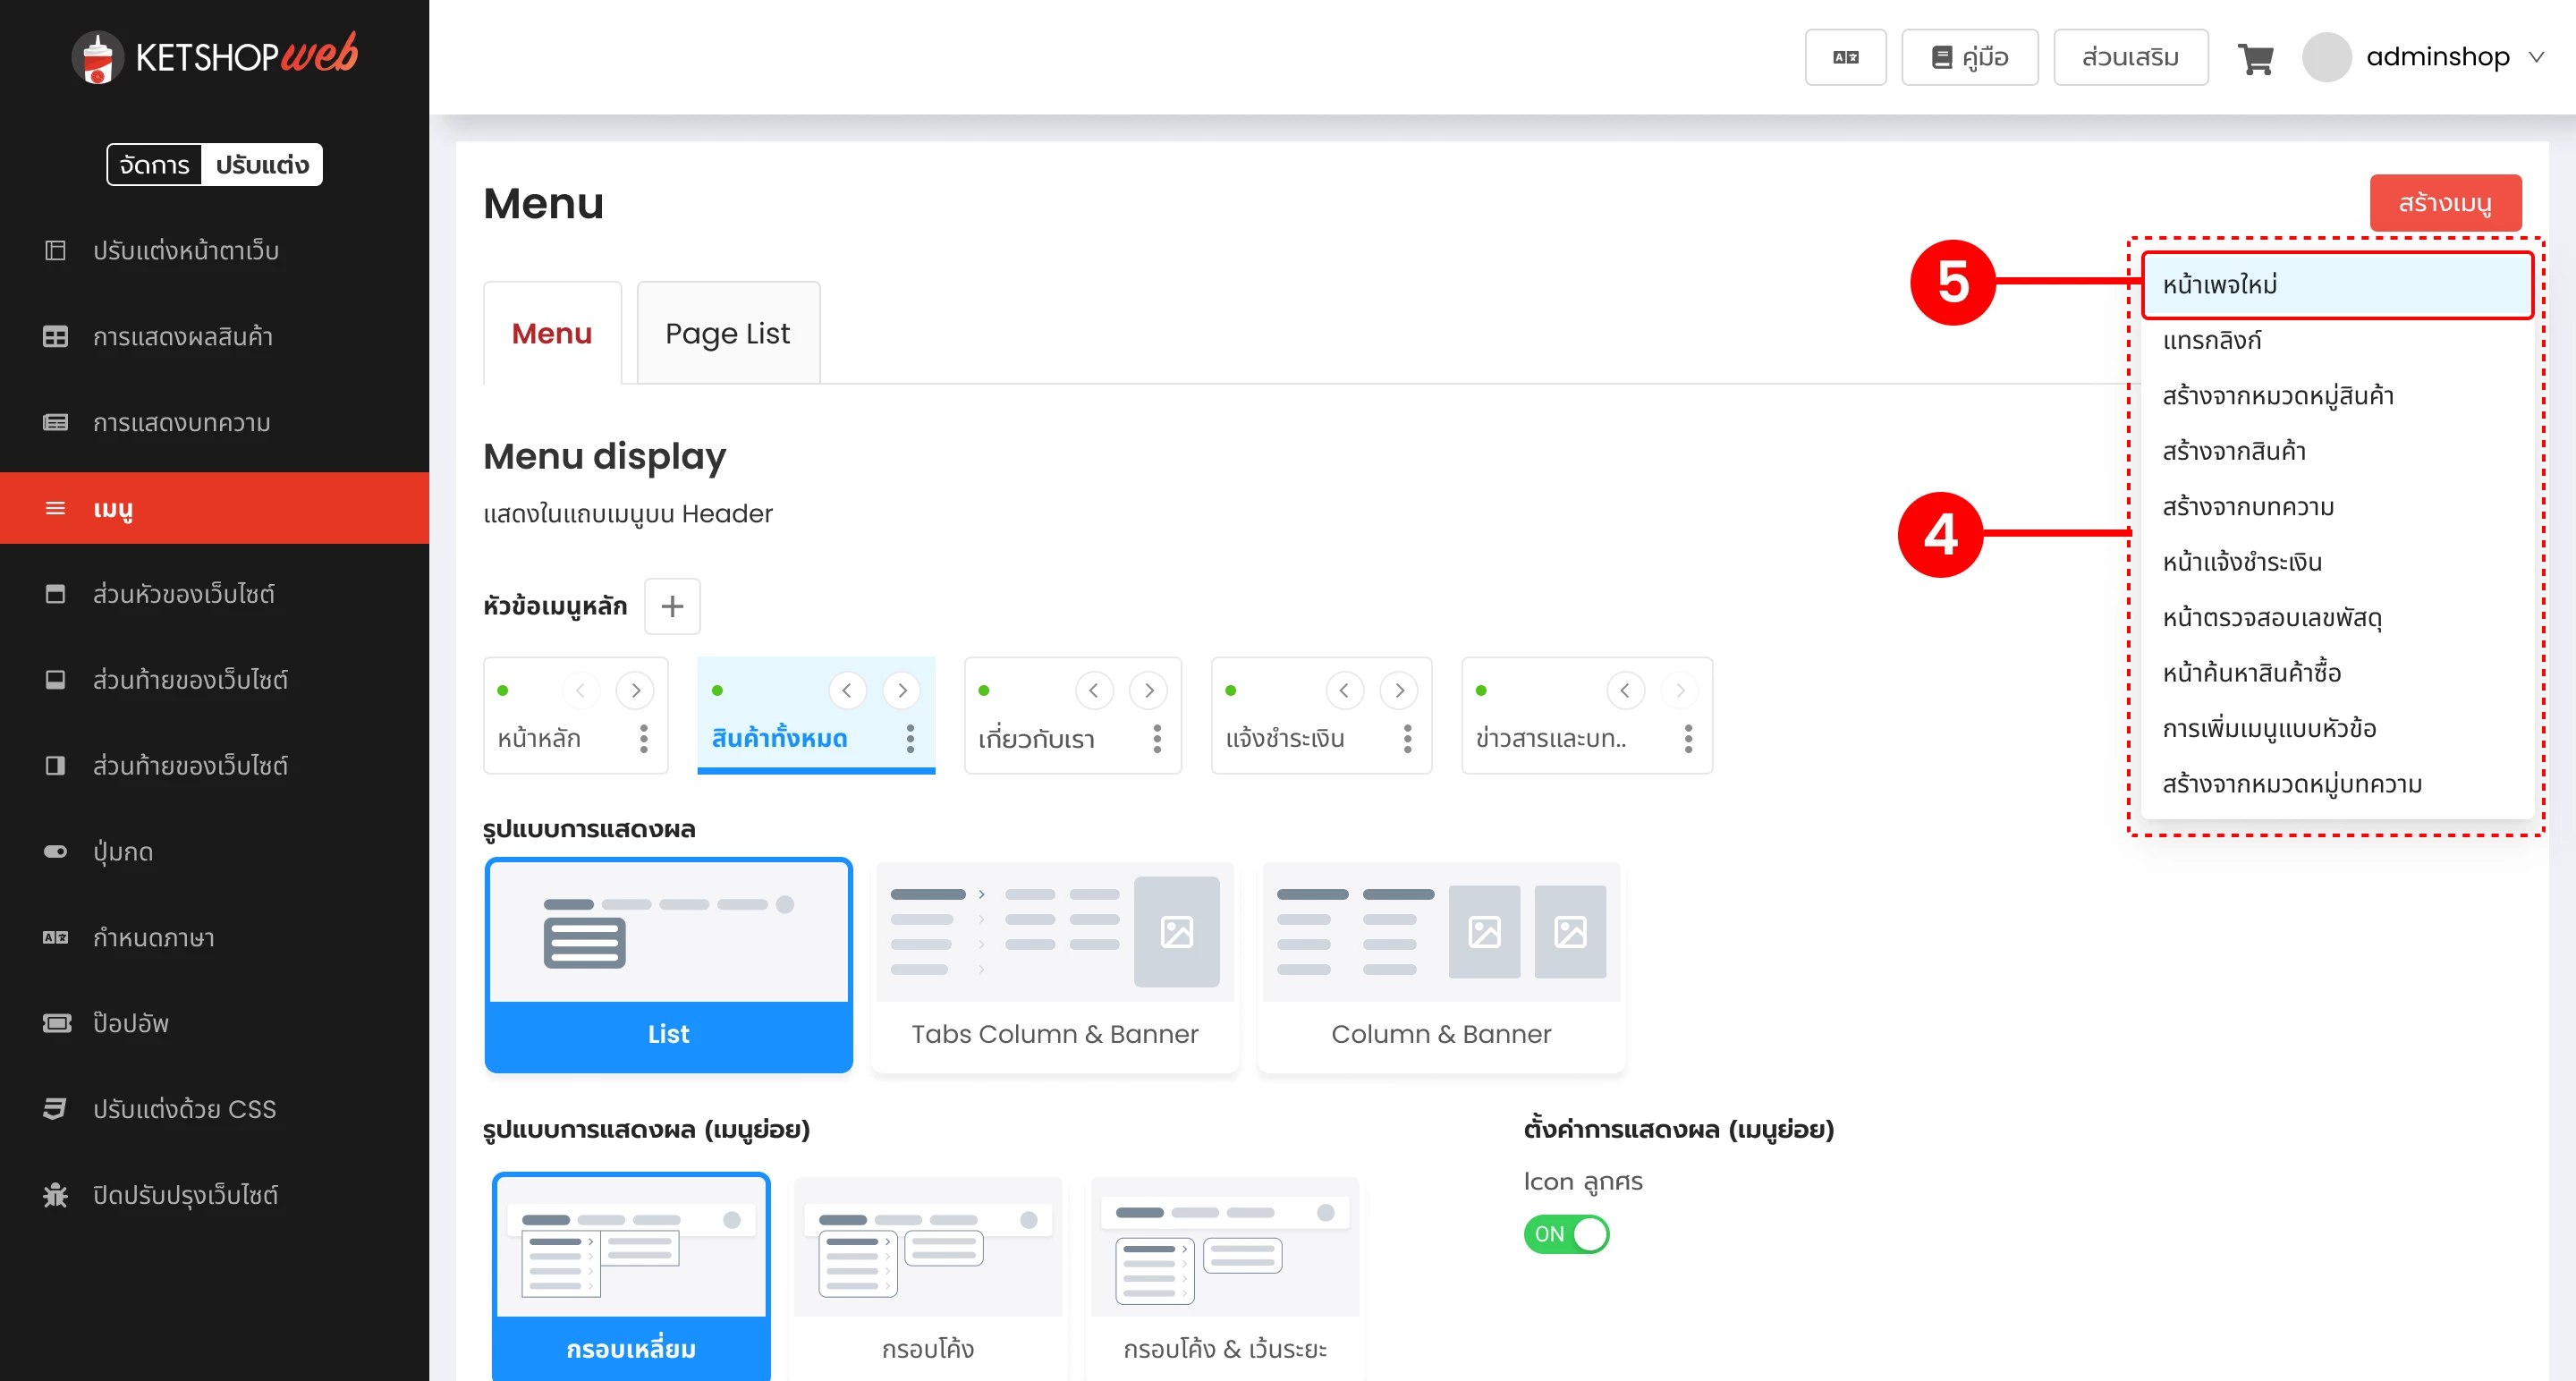The image size is (2576, 1381).
Task: Click the CSS icon beside ปรับแต่งด้วย CSS
Action: (x=55, y=1108)
